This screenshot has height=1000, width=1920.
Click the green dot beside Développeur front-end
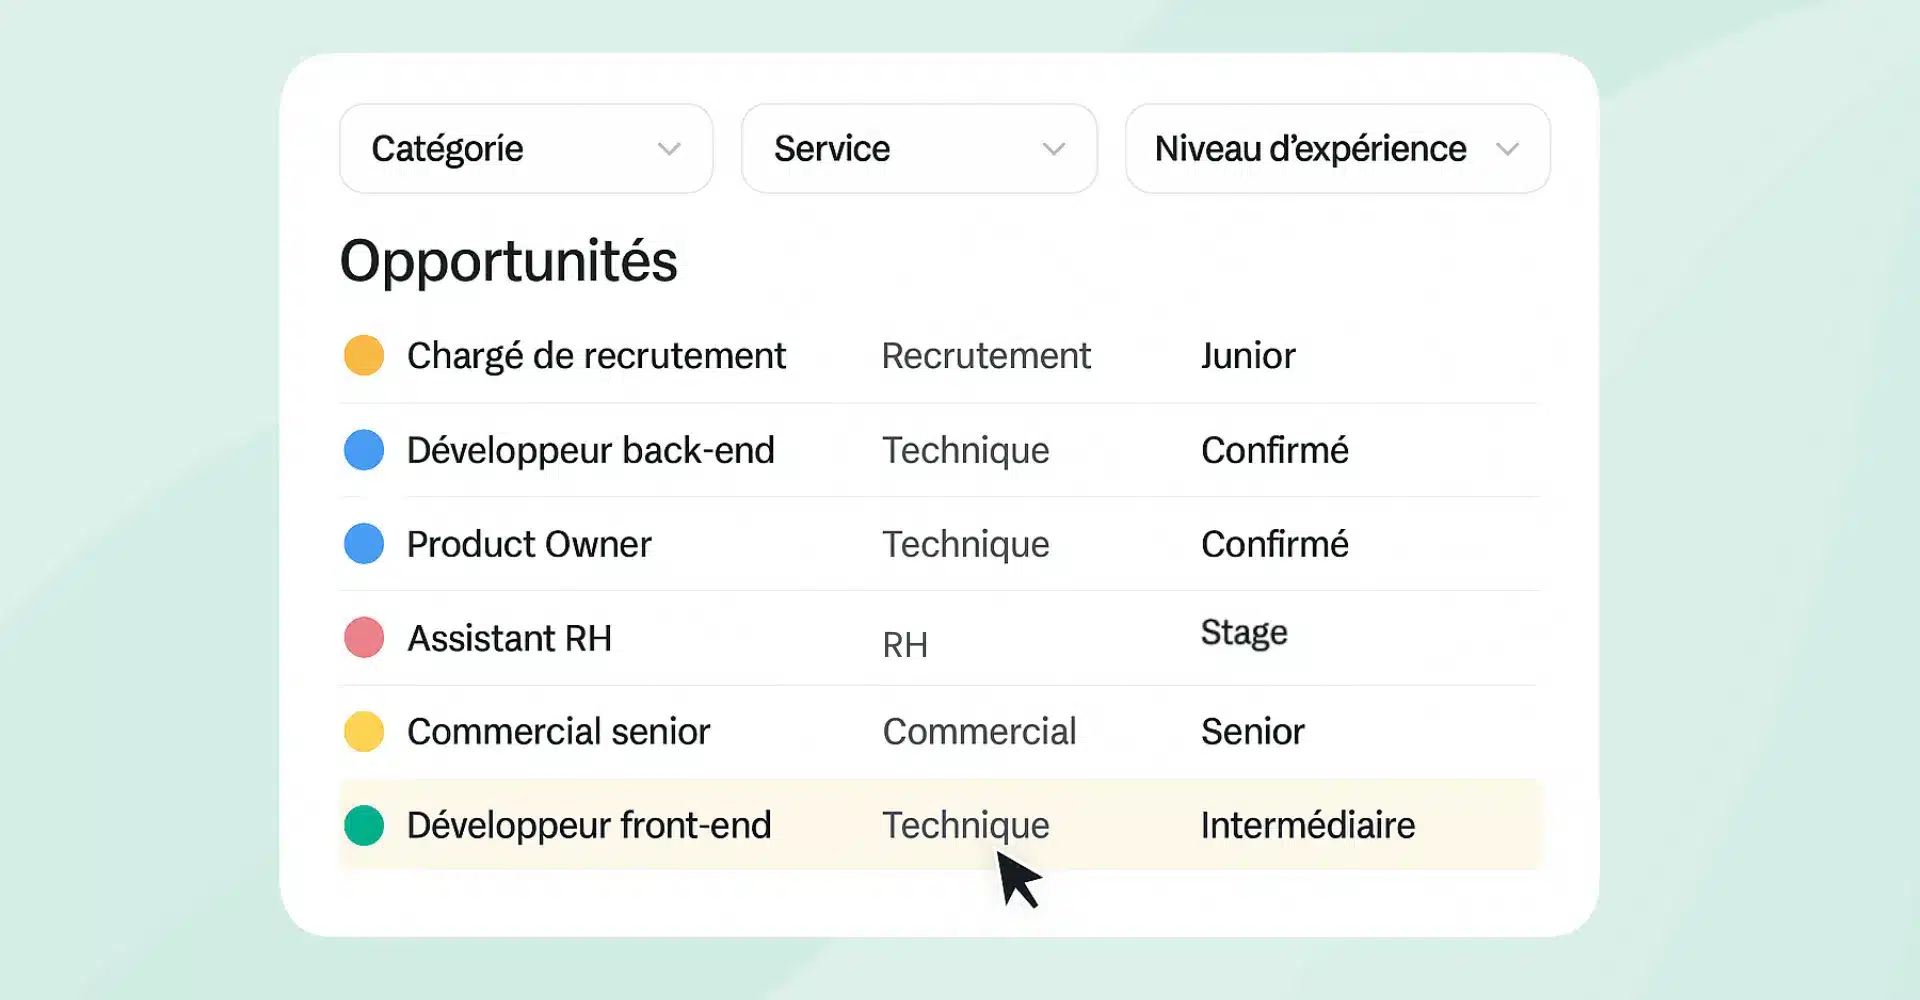point(364,826)
